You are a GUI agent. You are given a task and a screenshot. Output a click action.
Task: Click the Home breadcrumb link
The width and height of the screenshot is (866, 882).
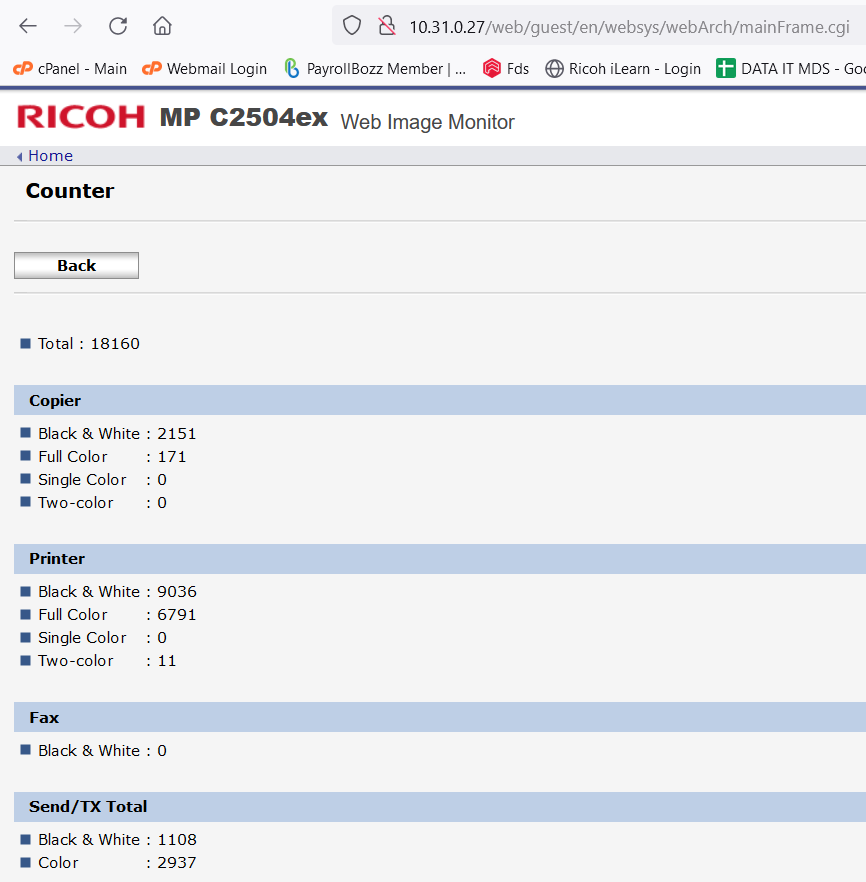point(50,156)
